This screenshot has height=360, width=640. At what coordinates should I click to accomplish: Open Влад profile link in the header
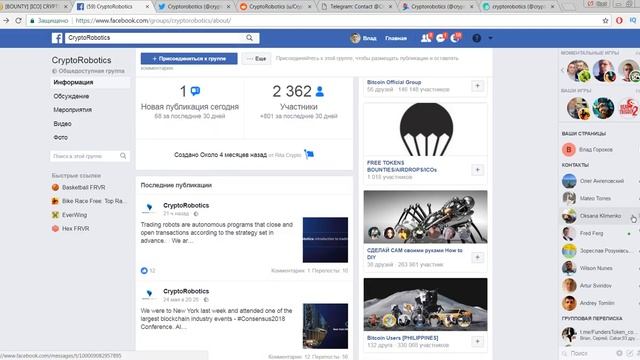click(363, 38)
